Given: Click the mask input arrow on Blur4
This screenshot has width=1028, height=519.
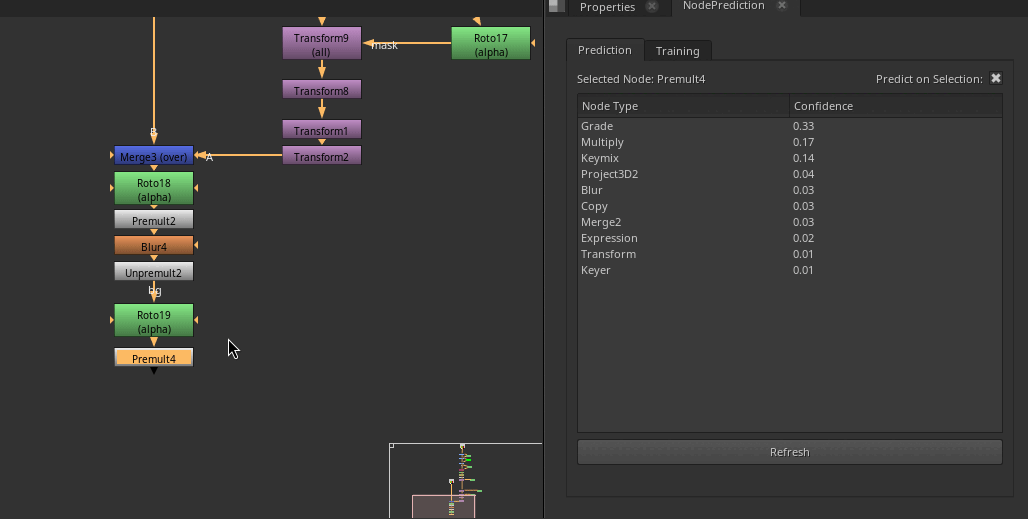Looking at the screenshot, I should (x=196, y=246).
